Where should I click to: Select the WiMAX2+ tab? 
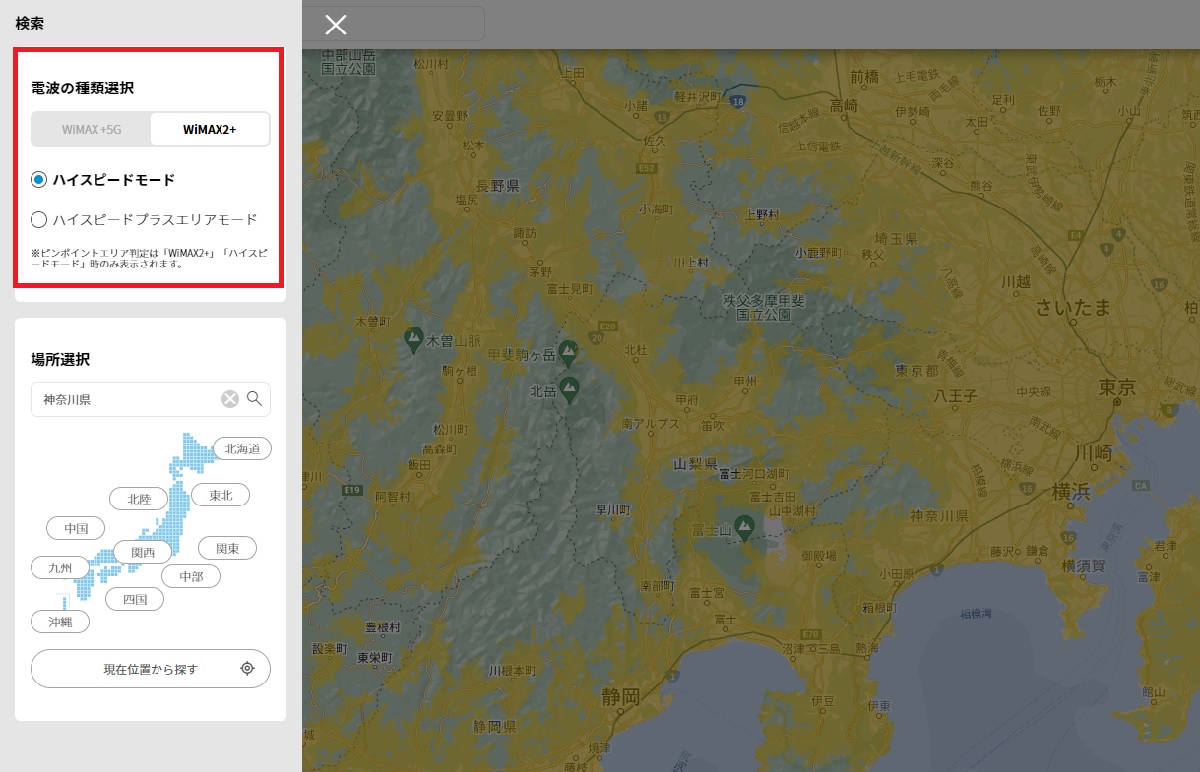click(210, 129)
